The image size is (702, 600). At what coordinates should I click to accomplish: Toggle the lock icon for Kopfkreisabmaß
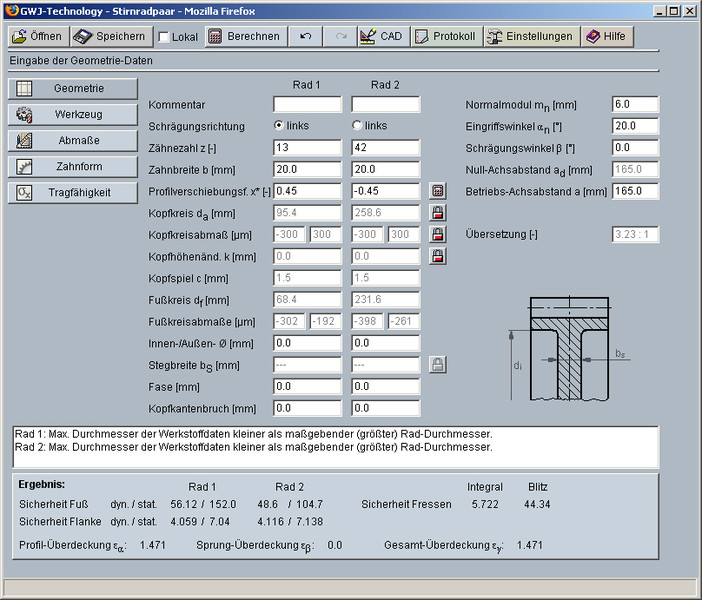click(x=437, y=234)
